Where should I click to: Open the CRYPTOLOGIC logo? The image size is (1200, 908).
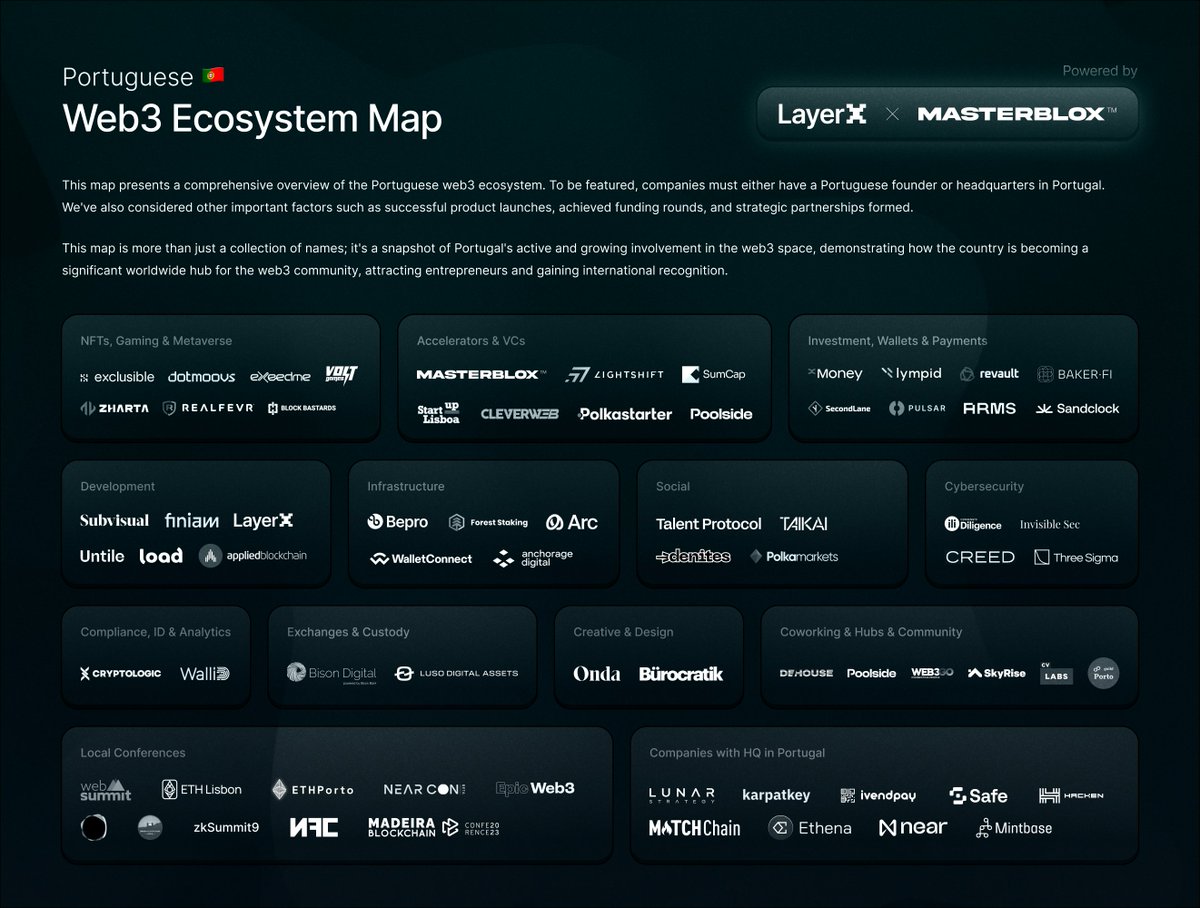coord(120,673)
